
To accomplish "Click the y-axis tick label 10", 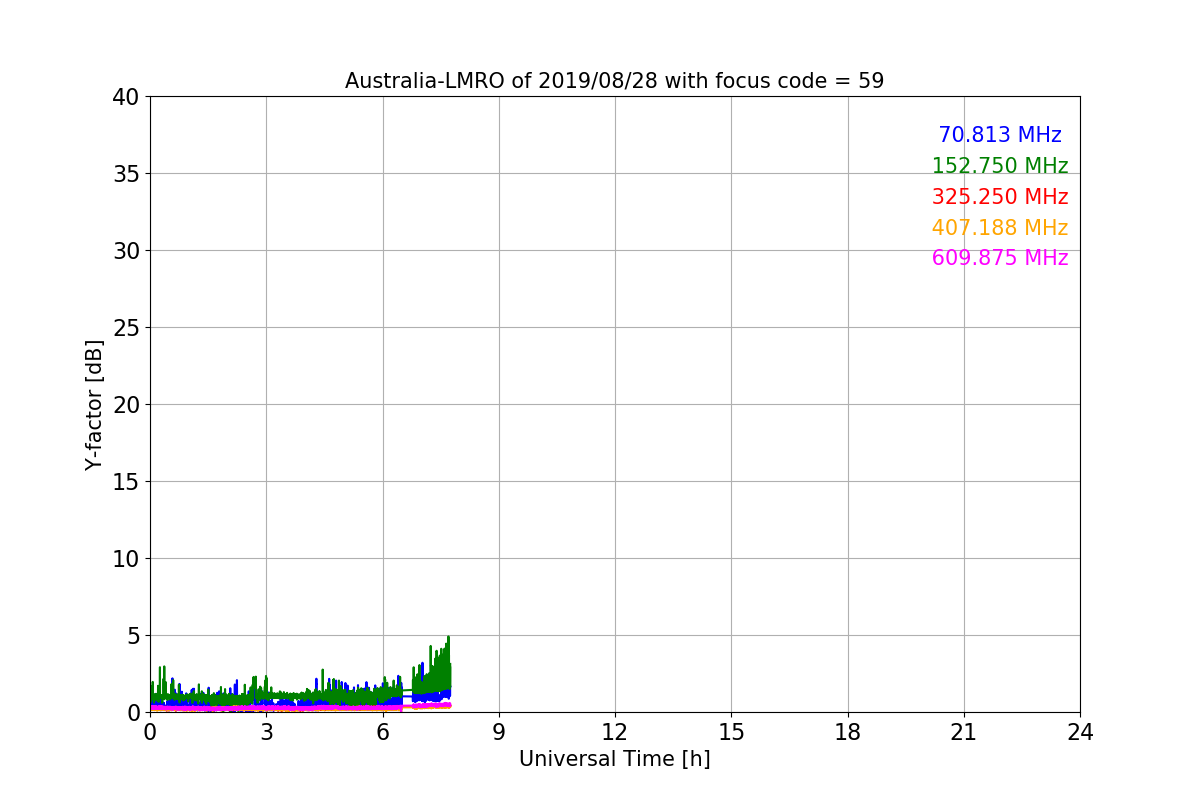I will click(x=125, y=559).
